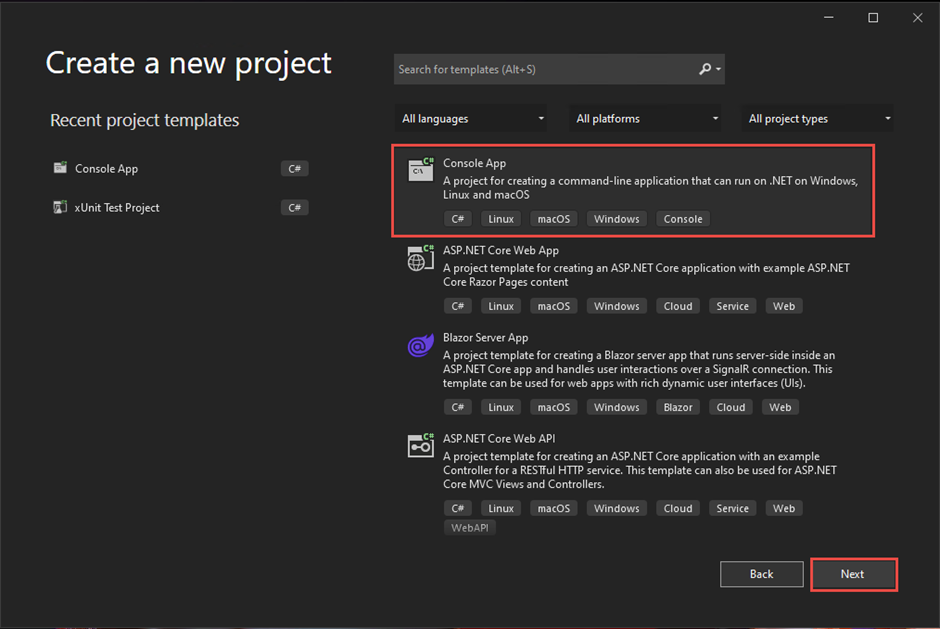Focus the Search for templates field
940x629 pixels.
click(545, 69)
